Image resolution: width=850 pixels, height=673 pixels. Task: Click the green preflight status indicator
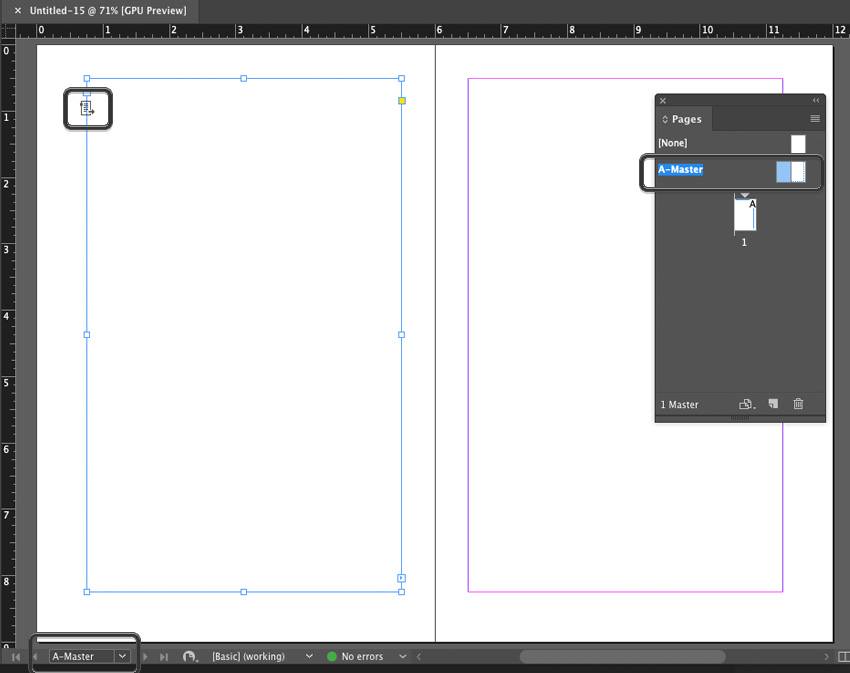point(331,656)
